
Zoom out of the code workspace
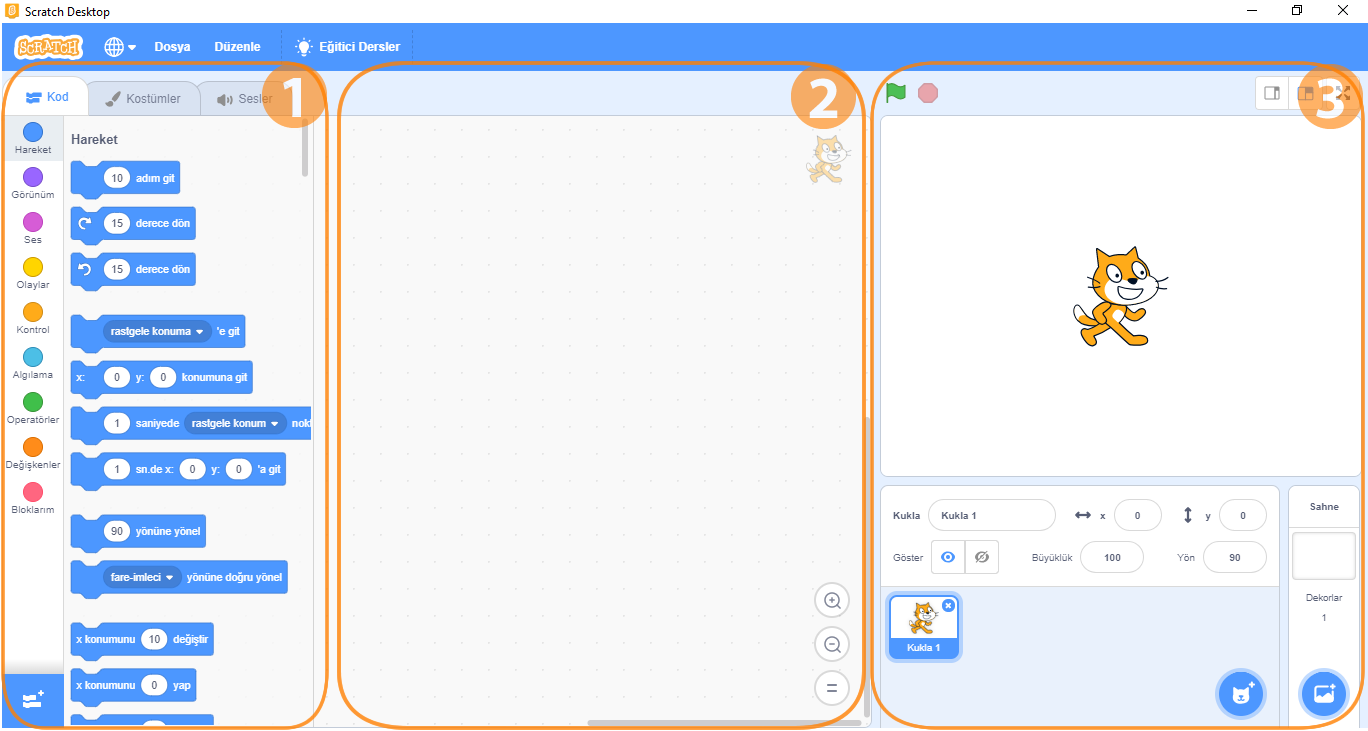[x=831, y=645]
